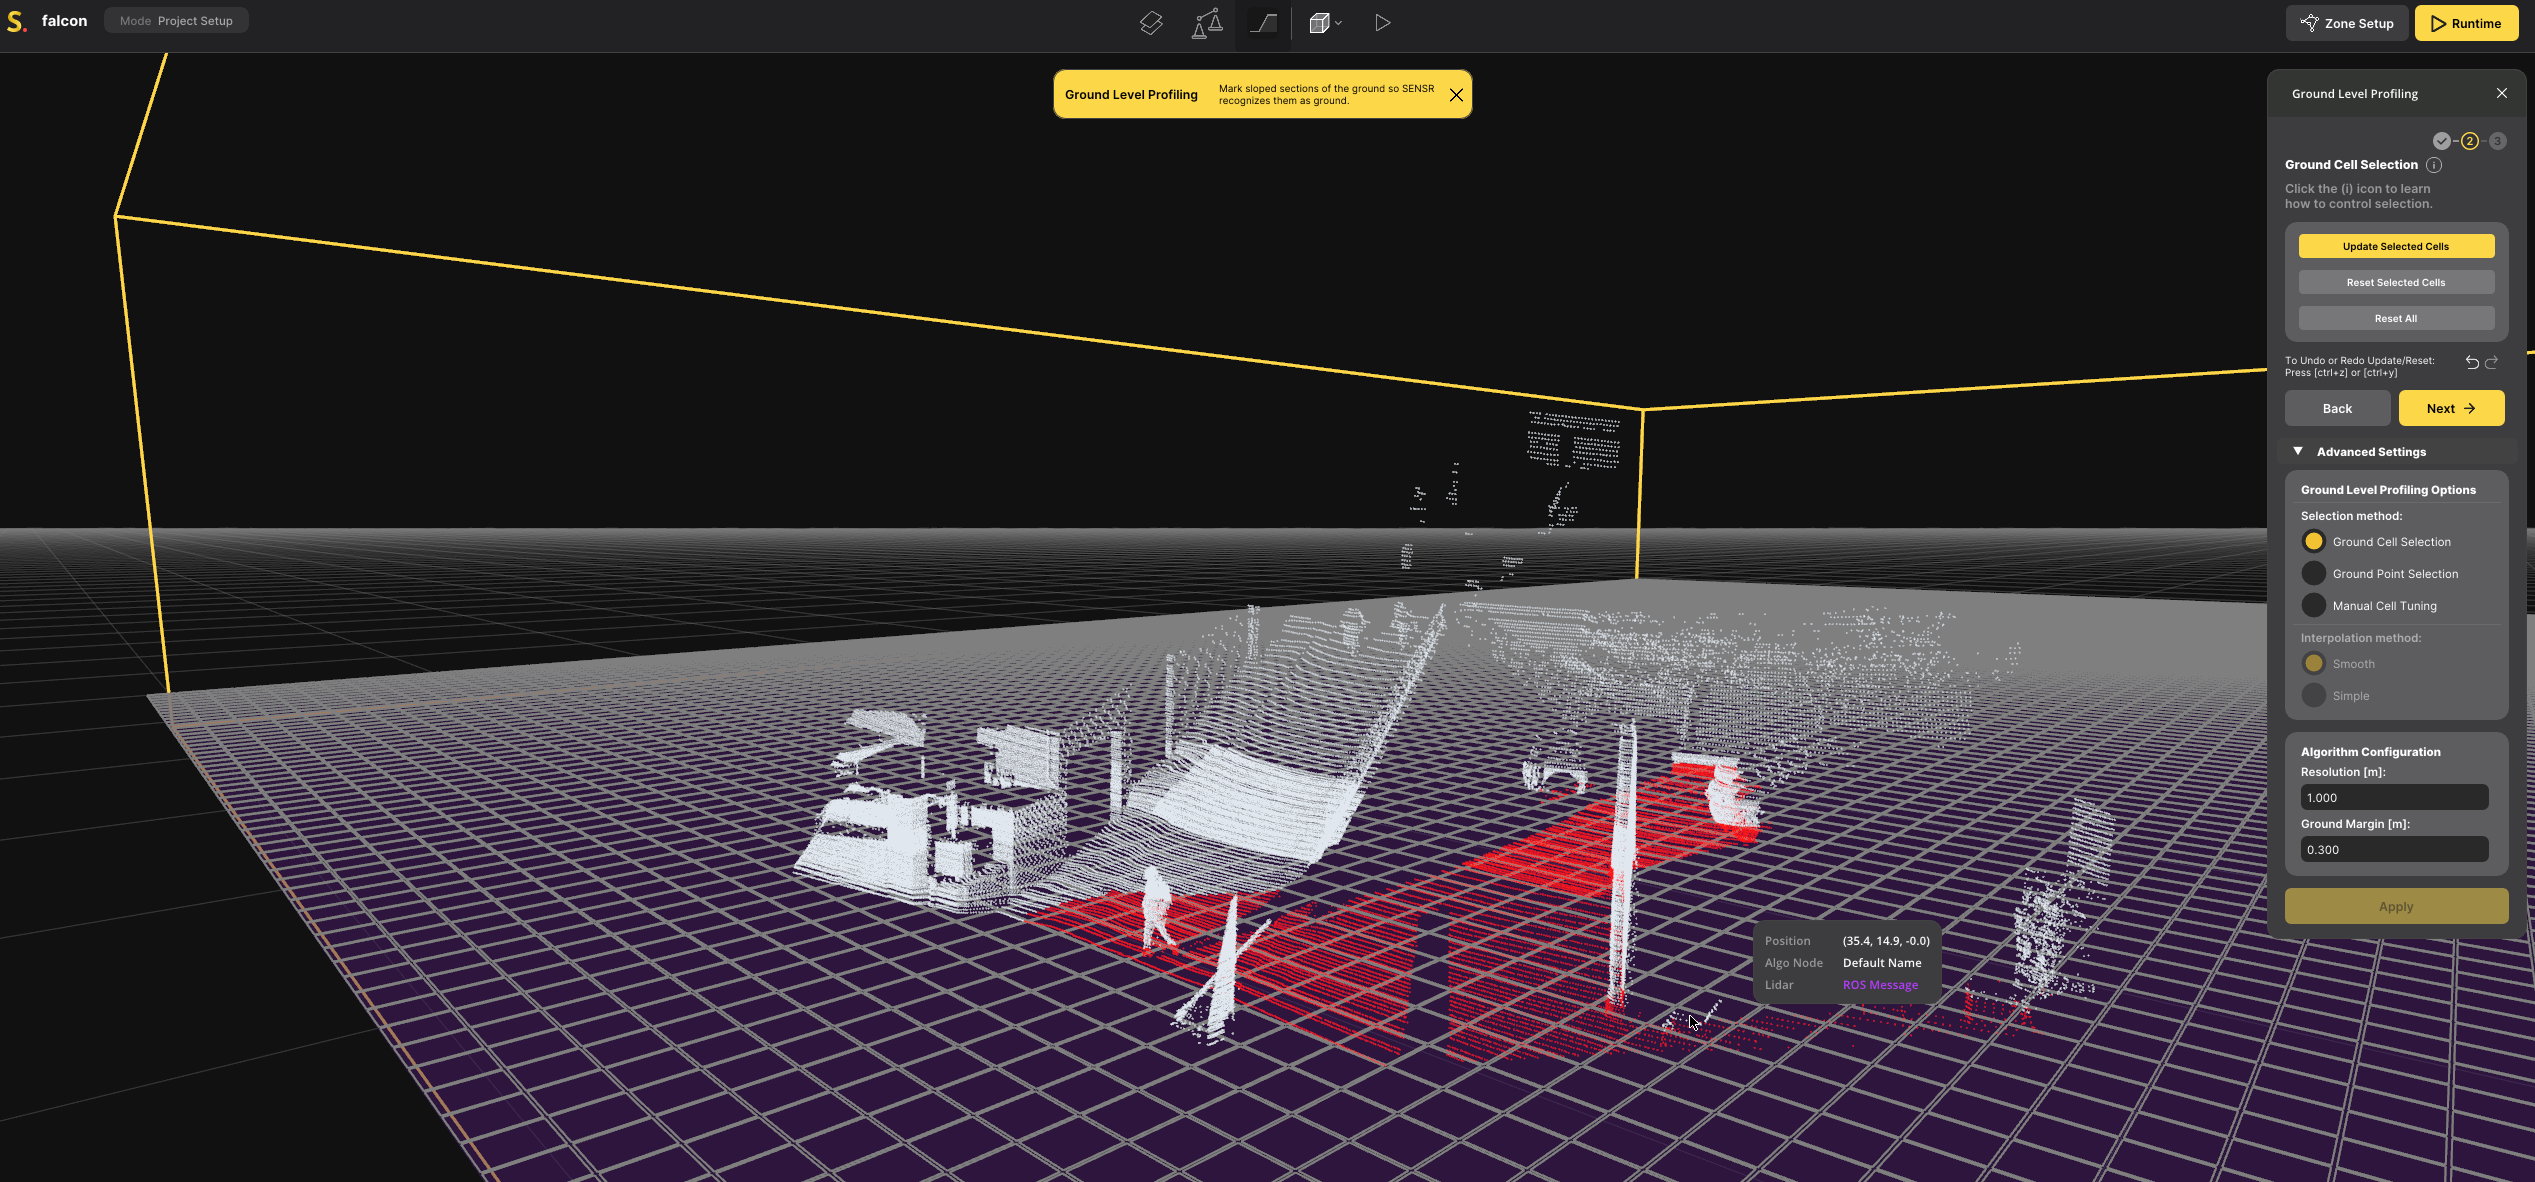The image size is (2535, 1182).
Task: Start Runtime mode
Action: pos(2466,23)
